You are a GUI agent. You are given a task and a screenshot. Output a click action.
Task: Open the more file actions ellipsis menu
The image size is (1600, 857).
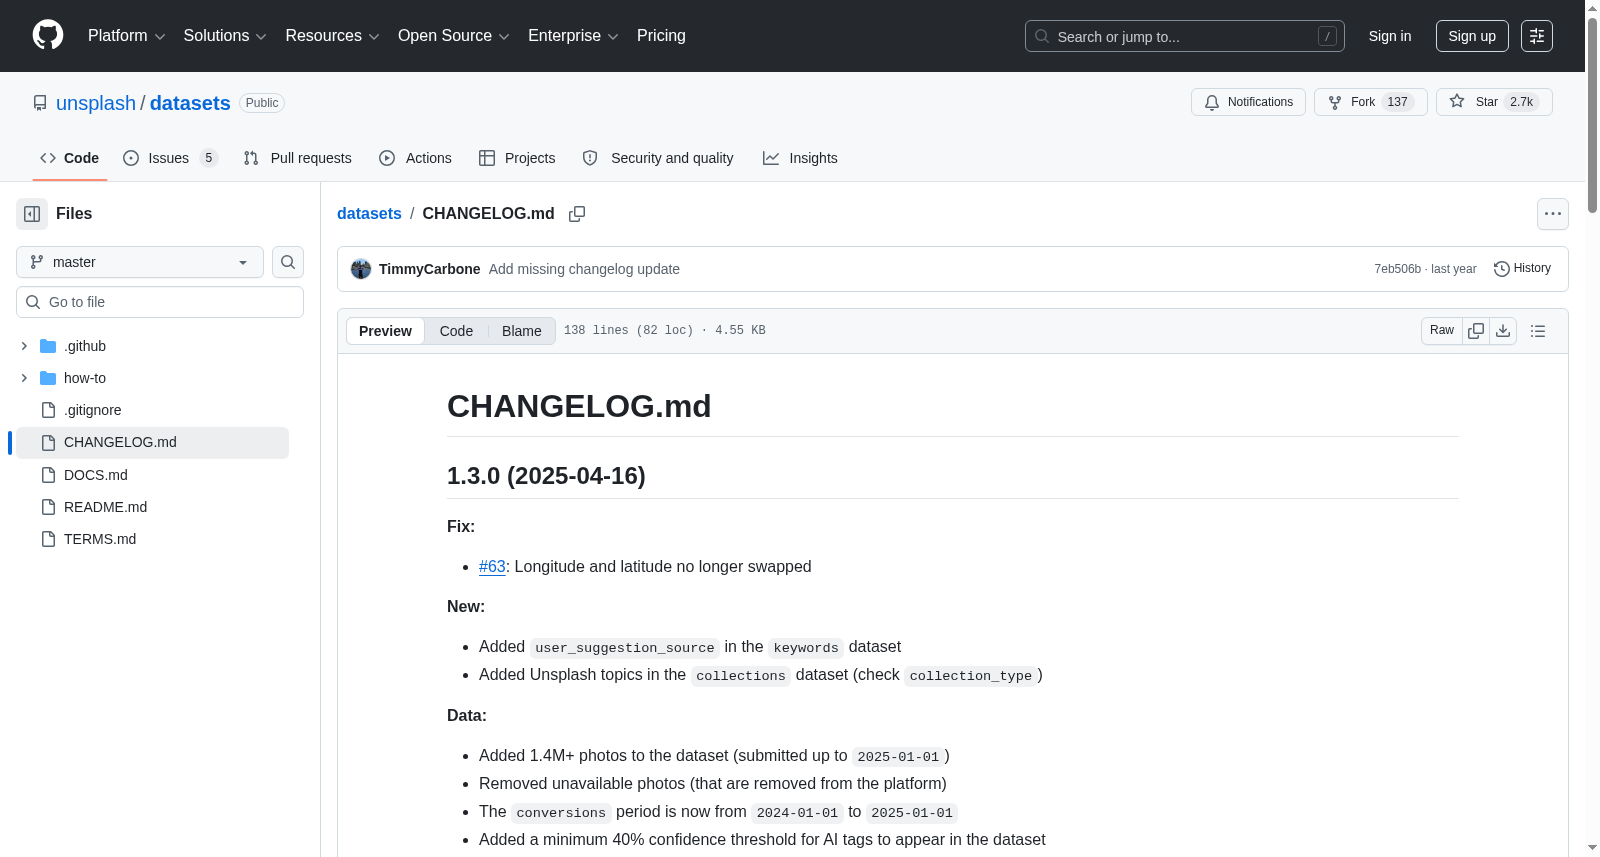coord(1552,214)
